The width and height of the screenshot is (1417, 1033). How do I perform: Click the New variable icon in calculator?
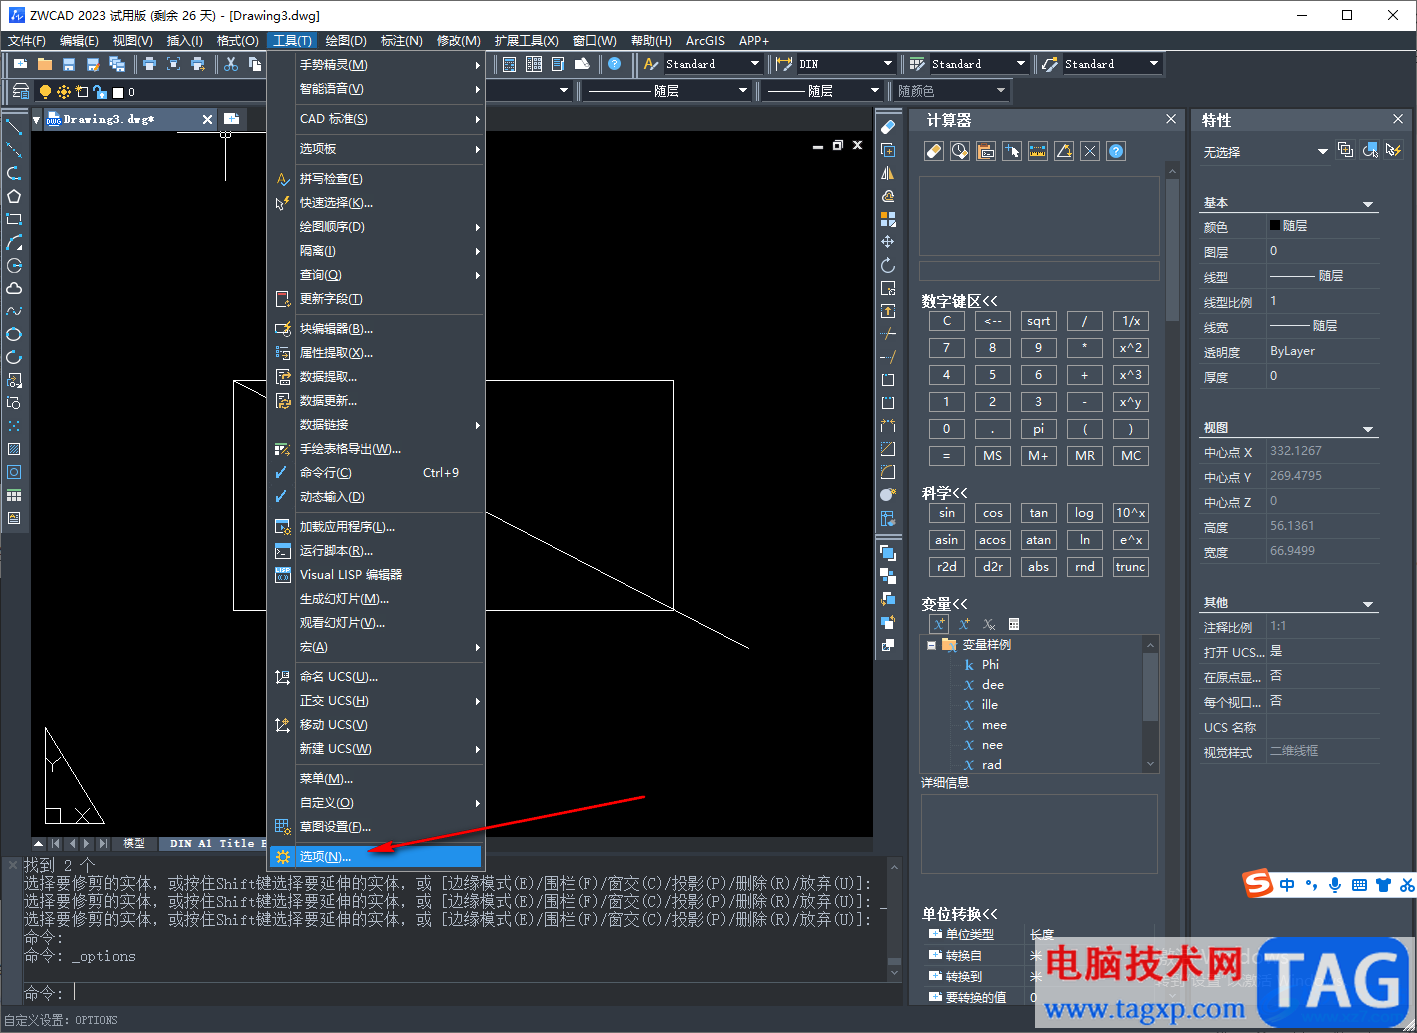(939, 624)
